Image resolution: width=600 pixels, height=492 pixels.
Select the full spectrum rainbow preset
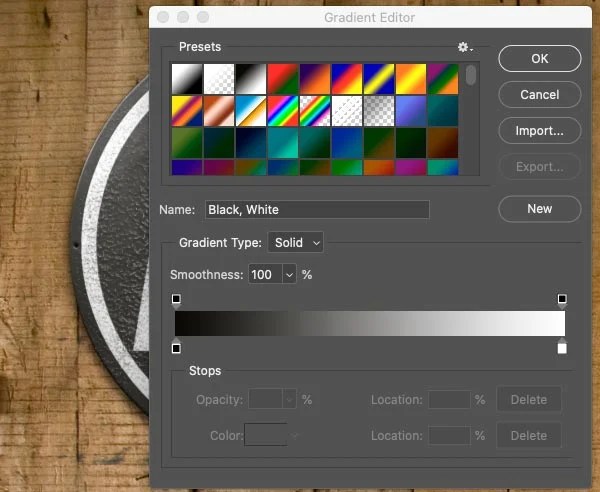coord(283,111)
